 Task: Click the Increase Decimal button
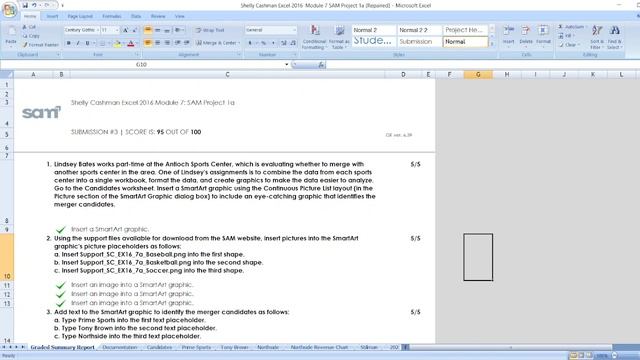(284, 43)
